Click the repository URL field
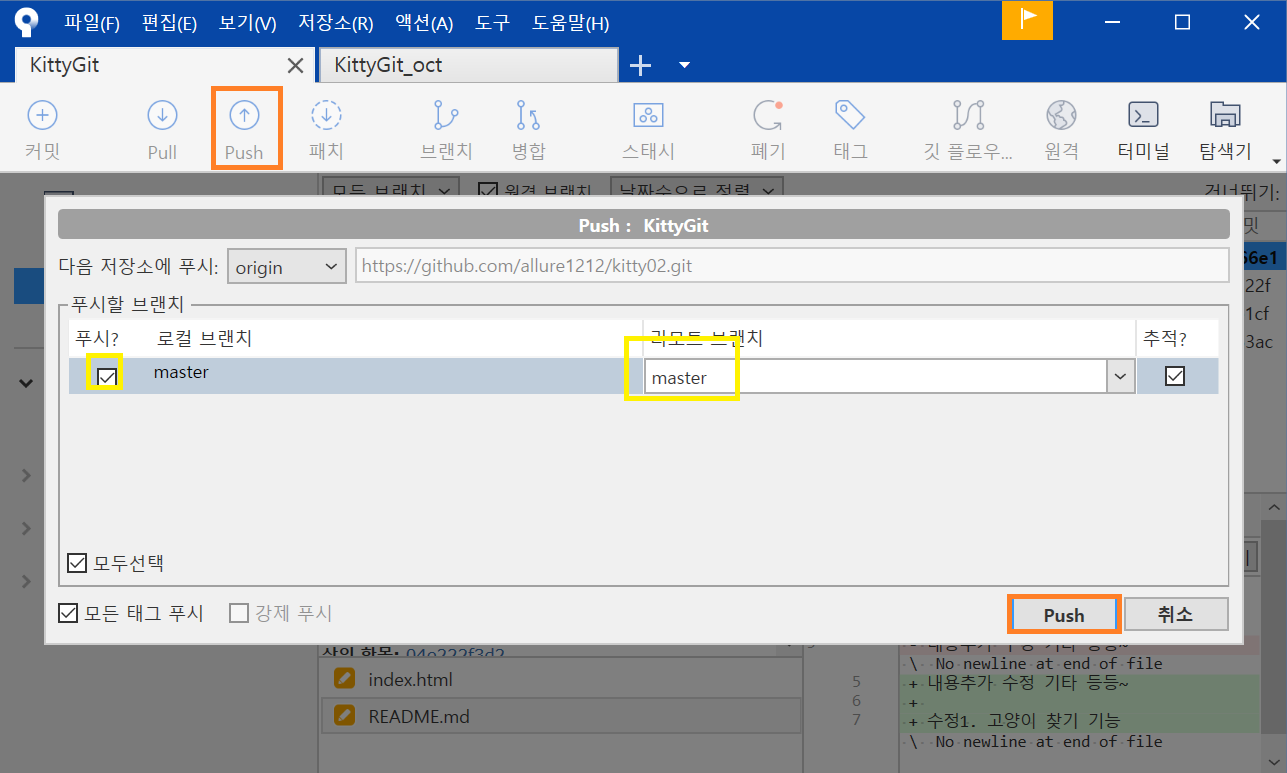The height and width of the screenshot is (773, 1287). pos(792,267)
